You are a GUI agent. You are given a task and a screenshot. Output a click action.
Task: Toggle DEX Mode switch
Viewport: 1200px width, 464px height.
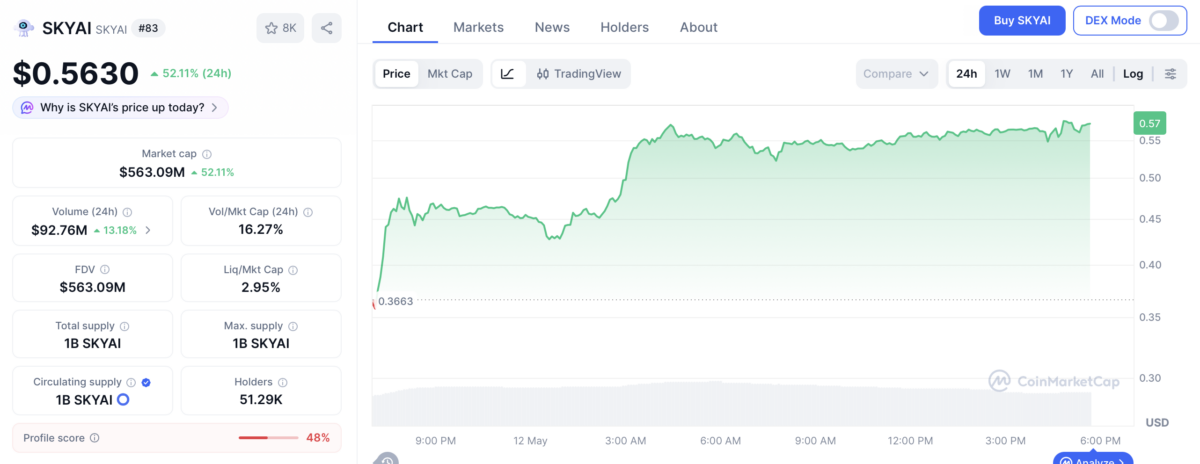click(x=1163, y=20)
